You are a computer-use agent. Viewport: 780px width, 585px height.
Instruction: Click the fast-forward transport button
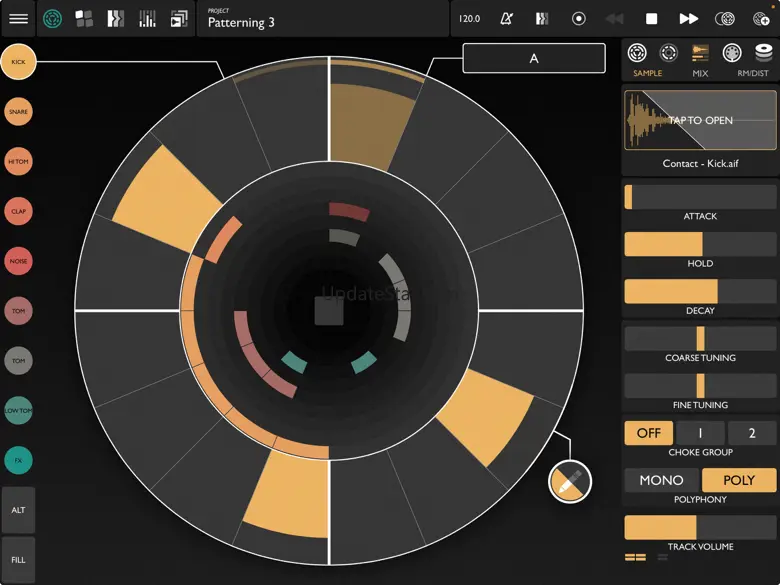tap(688, 19)
